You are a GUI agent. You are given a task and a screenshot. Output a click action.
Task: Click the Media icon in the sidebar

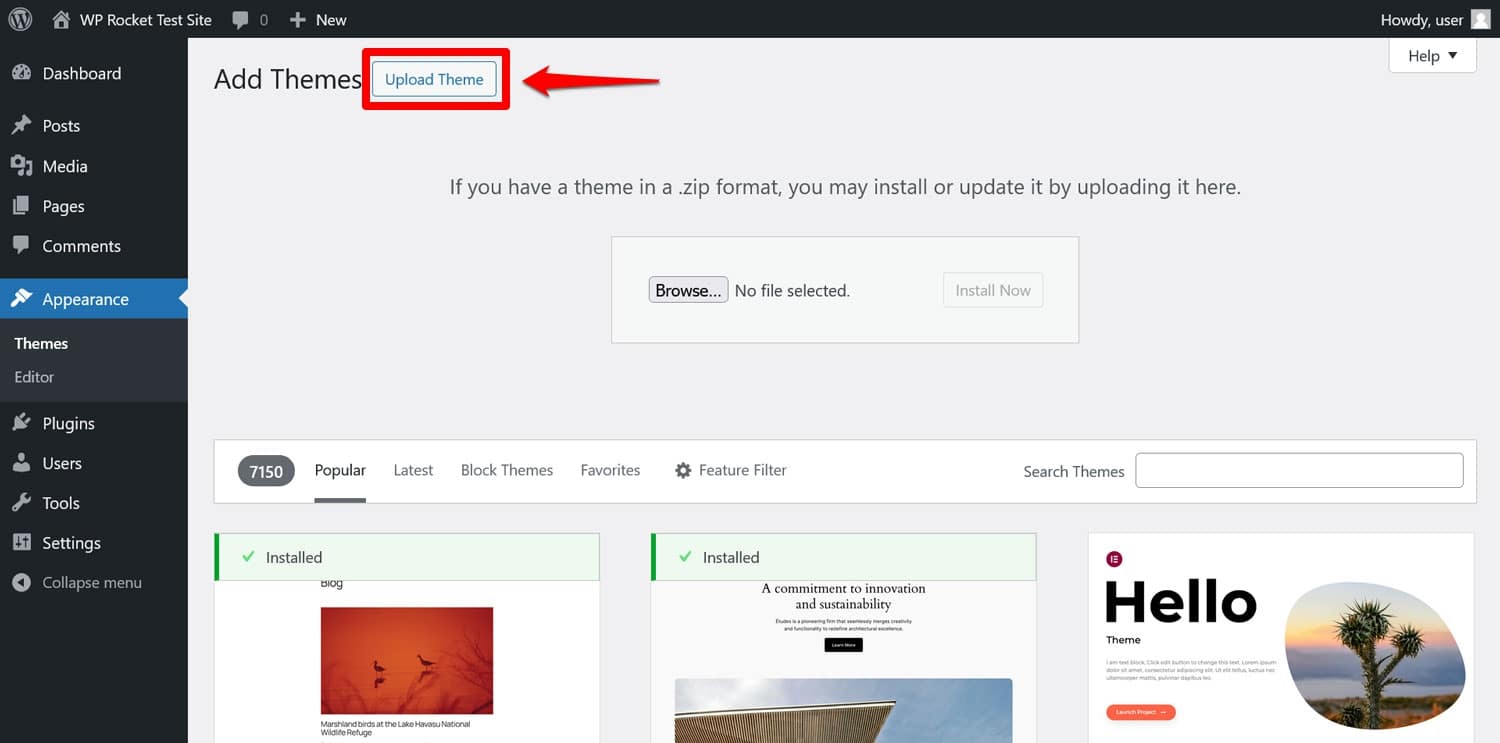(21, 166)
